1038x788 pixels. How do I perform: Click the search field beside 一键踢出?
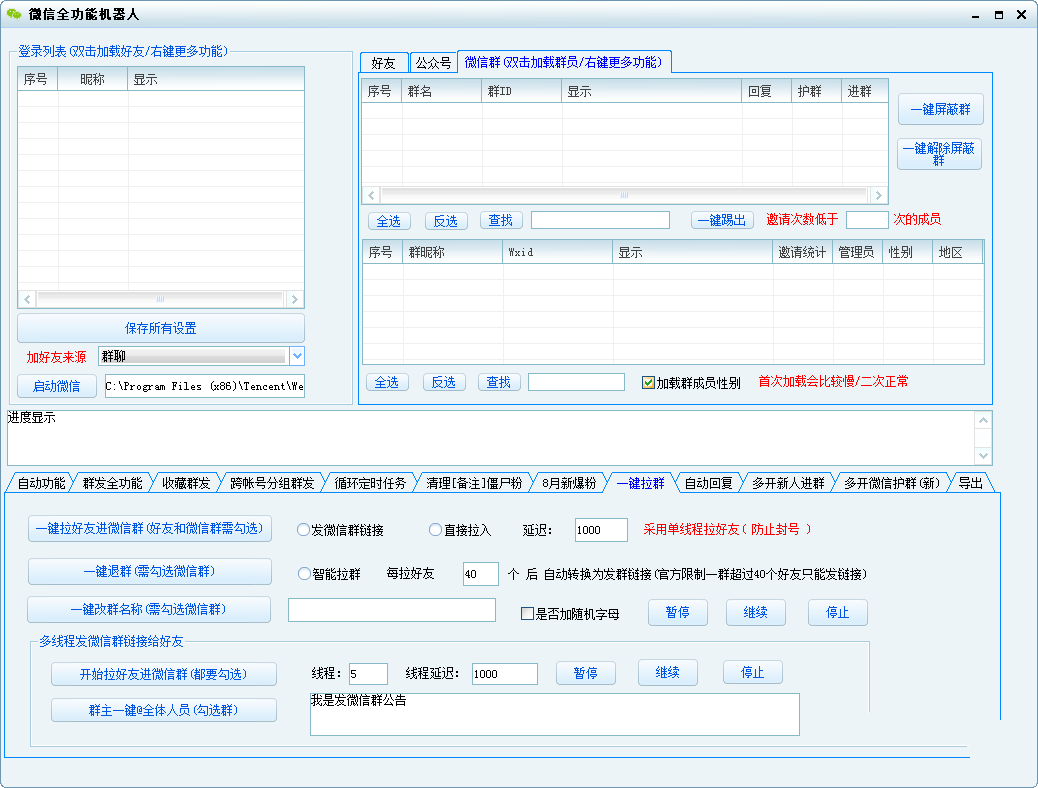(600, 221)
